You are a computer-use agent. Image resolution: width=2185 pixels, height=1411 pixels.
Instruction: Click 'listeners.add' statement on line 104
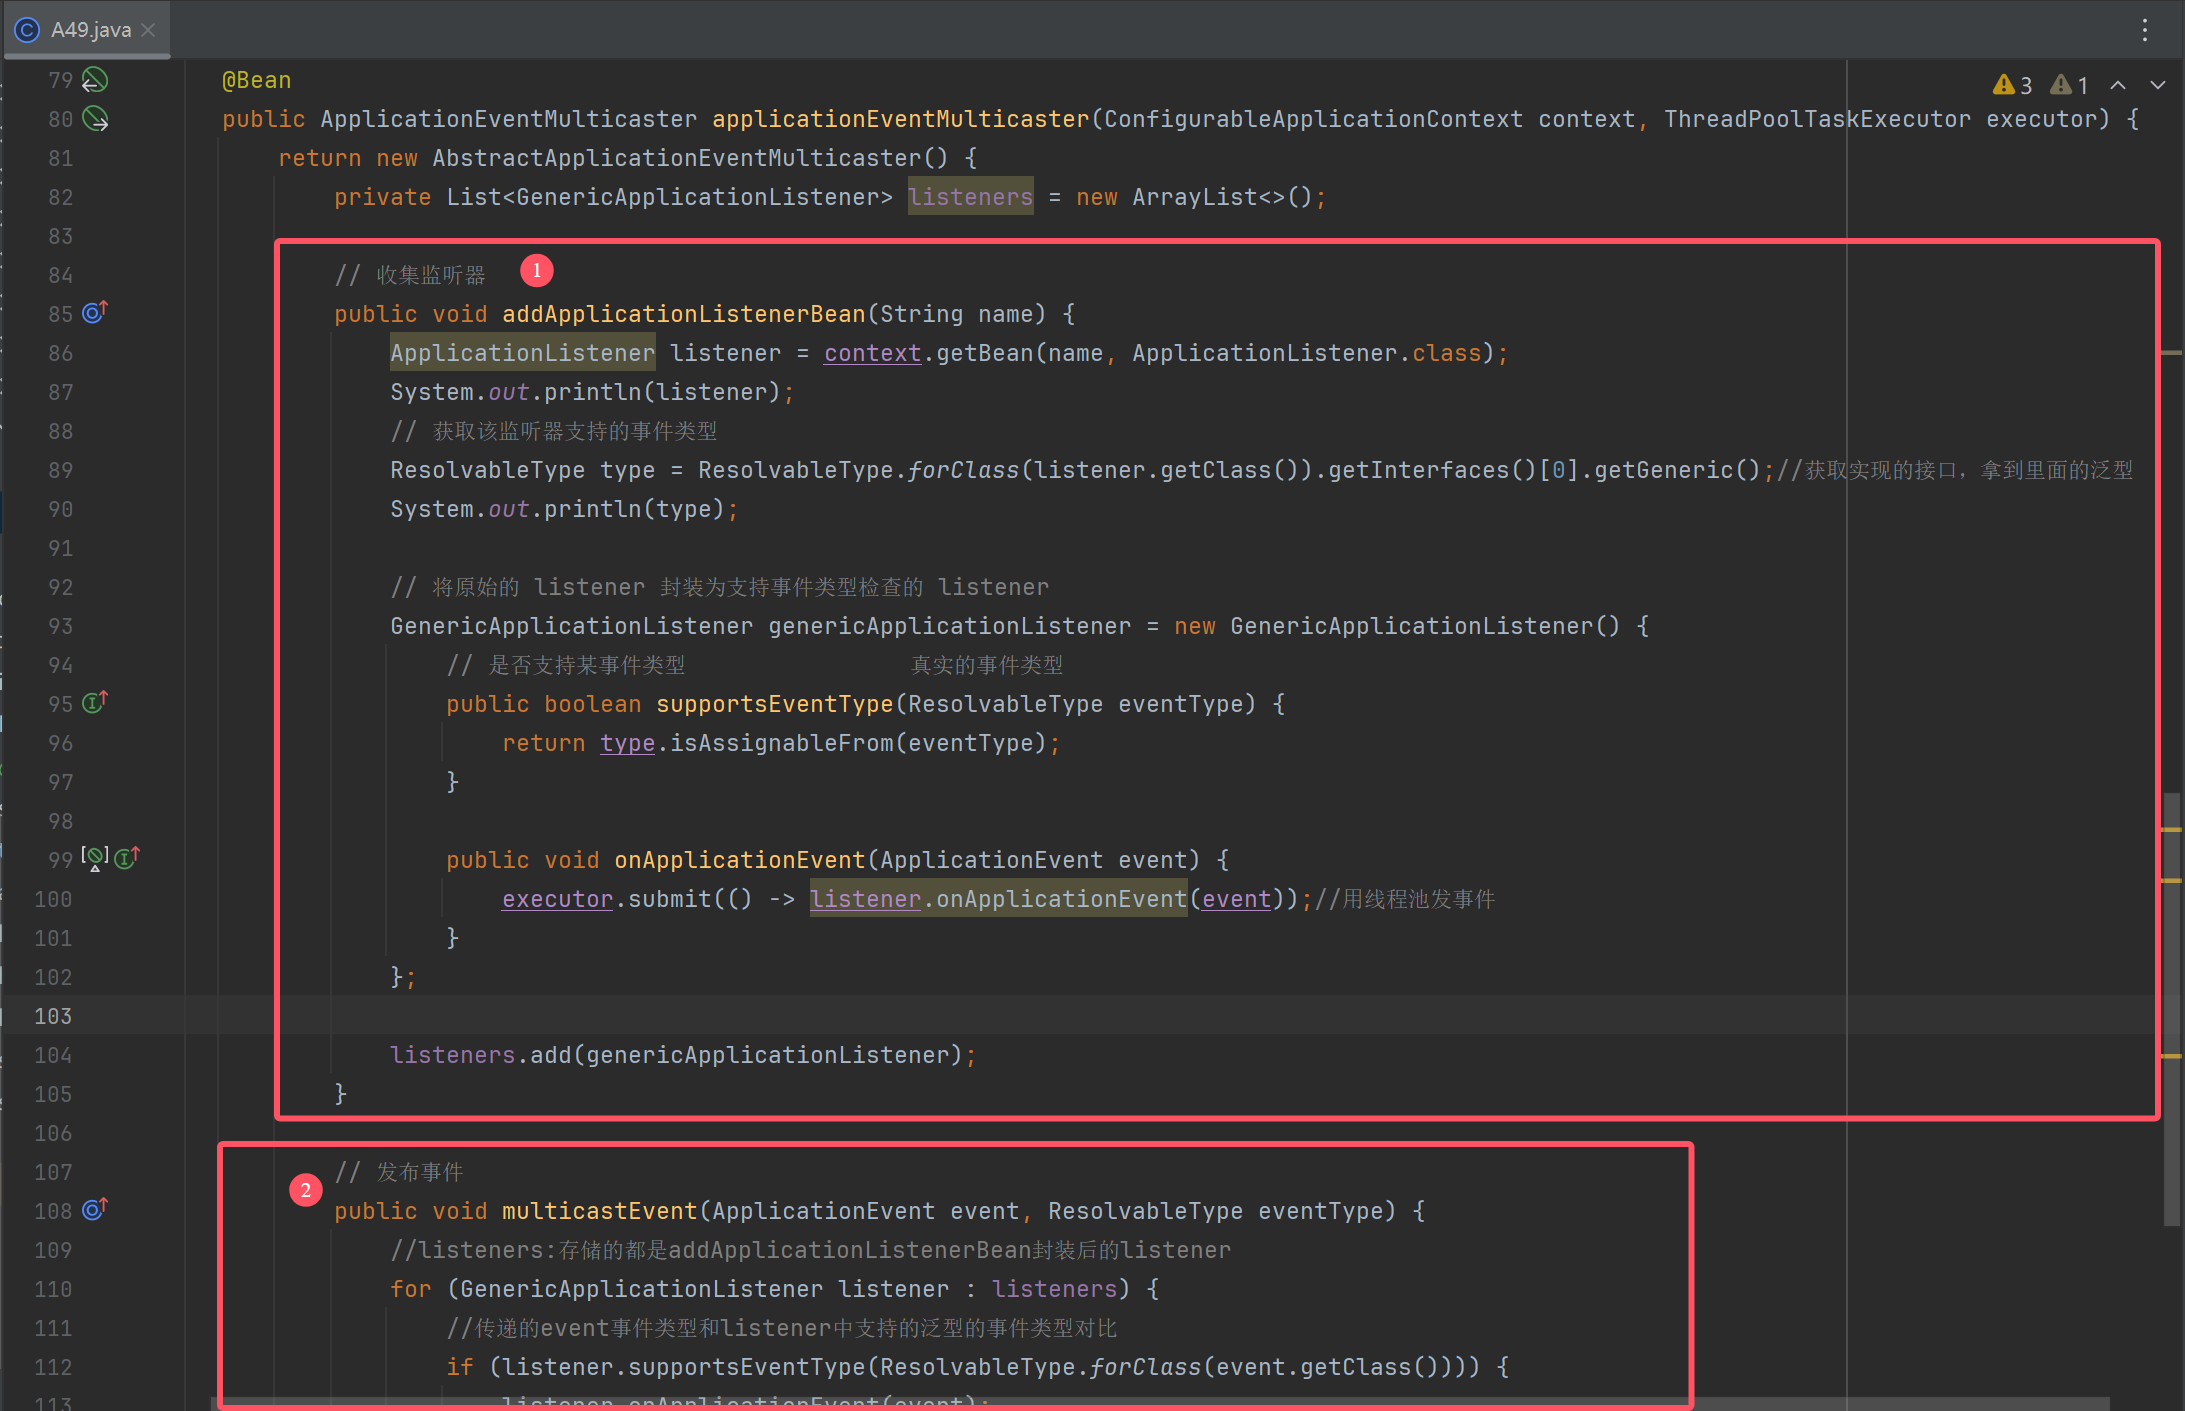pyautogui.click(x=683, y=1055)
